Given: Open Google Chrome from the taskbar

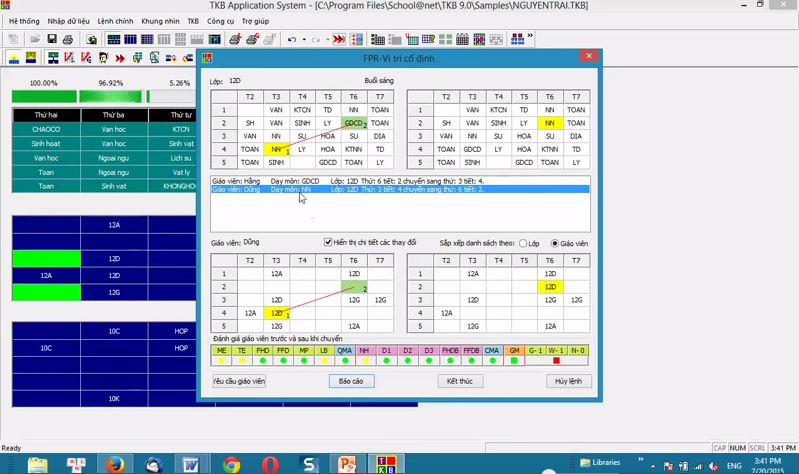Looking at the screenshot, I should click(231, 465).
